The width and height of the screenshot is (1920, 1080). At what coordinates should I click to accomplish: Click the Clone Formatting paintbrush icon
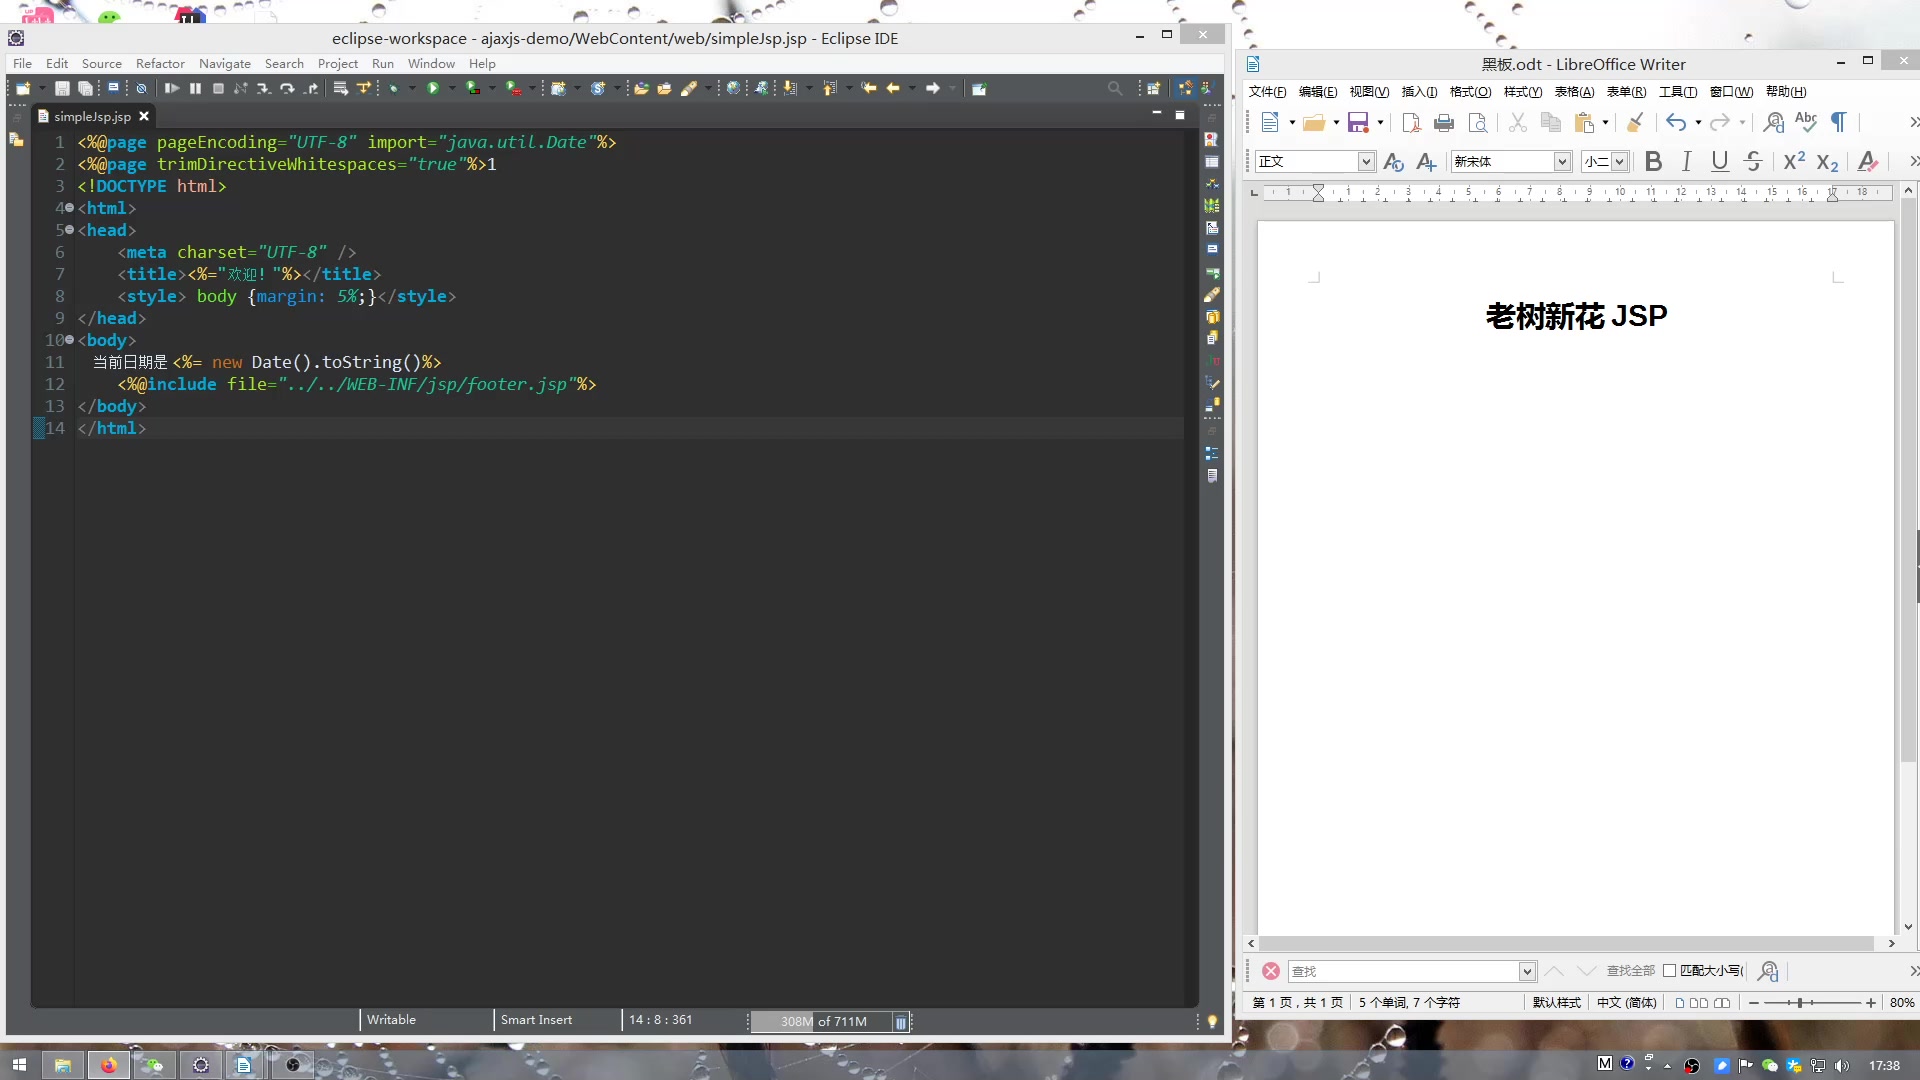(x=1635, y=123)
